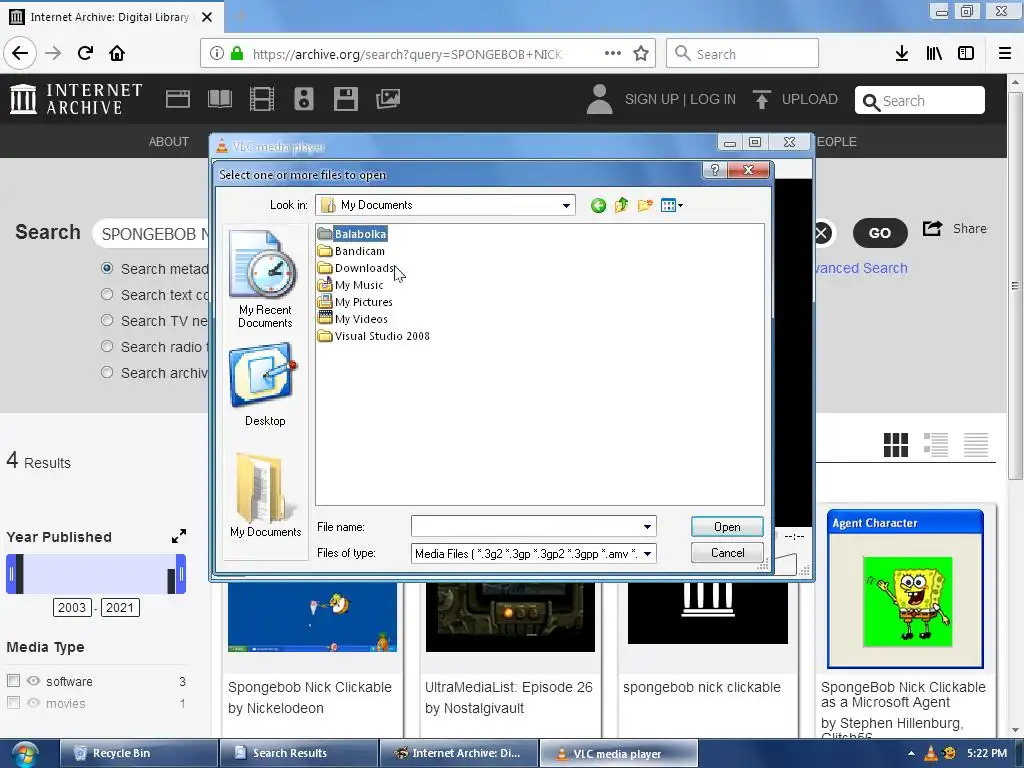1024x768 pixels.
Task: Select the Downloads folder
Action: (356, 268)
